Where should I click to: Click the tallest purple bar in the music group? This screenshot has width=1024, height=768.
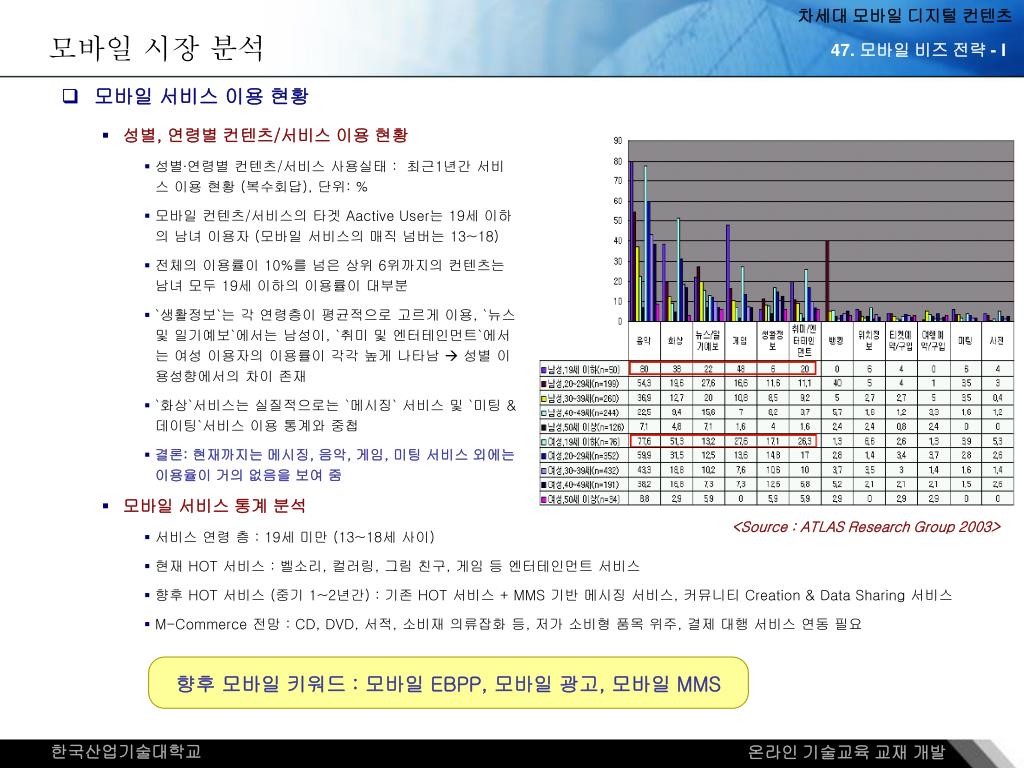[x=631, y=241]
